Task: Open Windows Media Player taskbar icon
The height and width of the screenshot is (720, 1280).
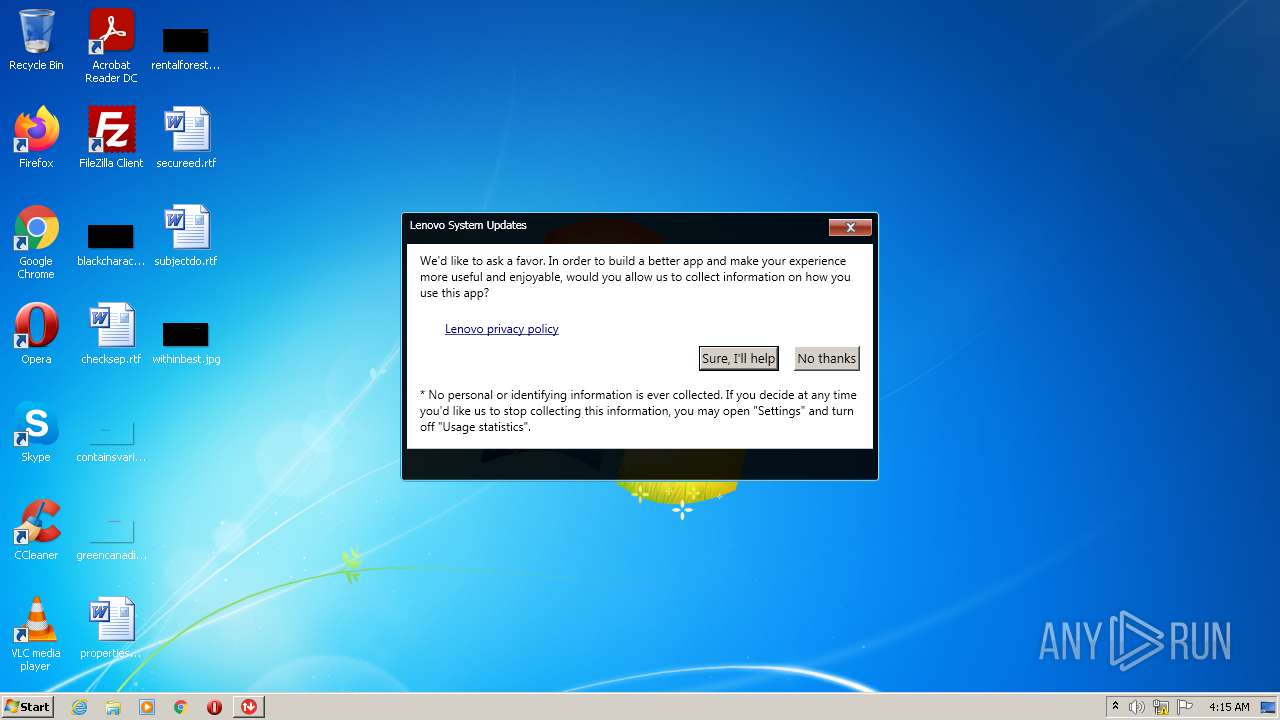Action: pyautogui.click(x=147, y=707)
